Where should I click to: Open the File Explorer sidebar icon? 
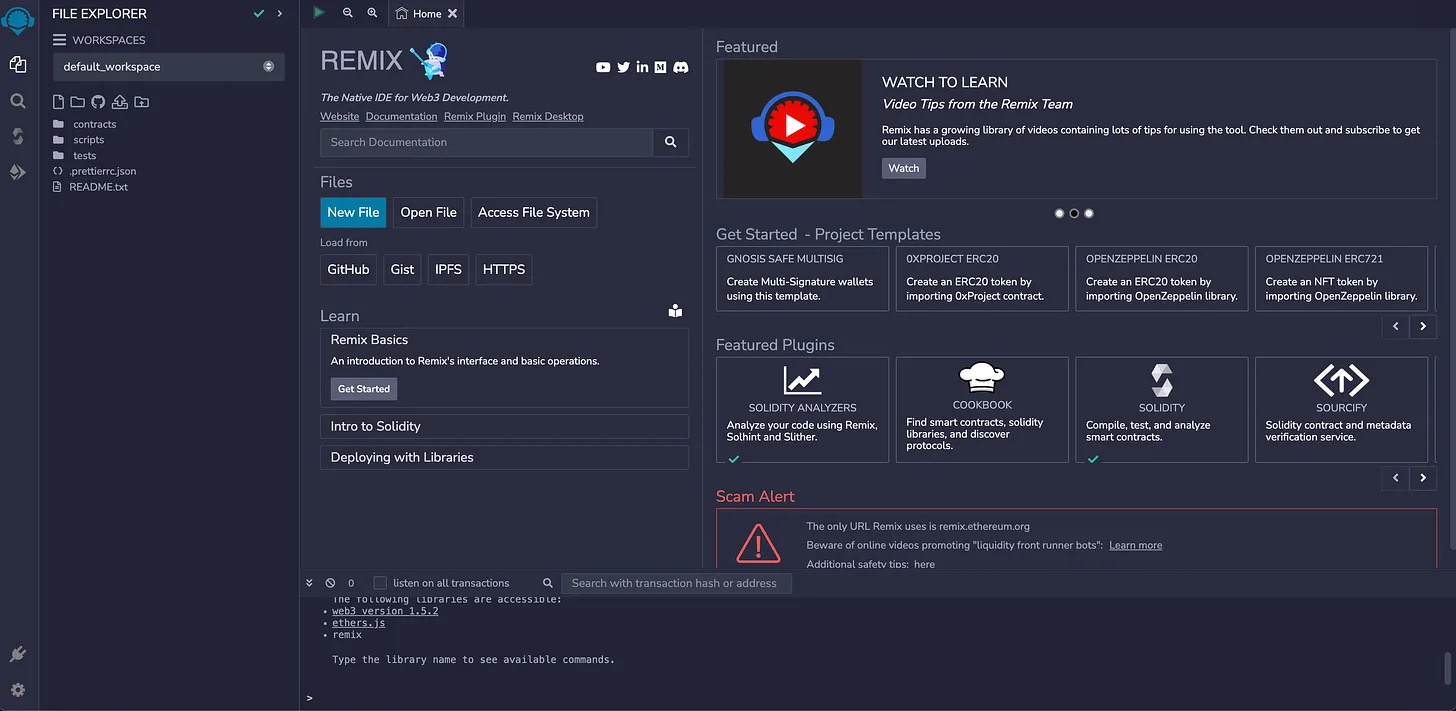click(x=18, y=64)
